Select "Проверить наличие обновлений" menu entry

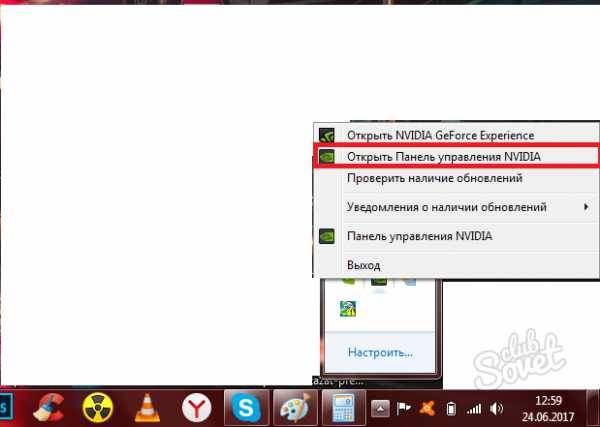(x=434, y=178)
